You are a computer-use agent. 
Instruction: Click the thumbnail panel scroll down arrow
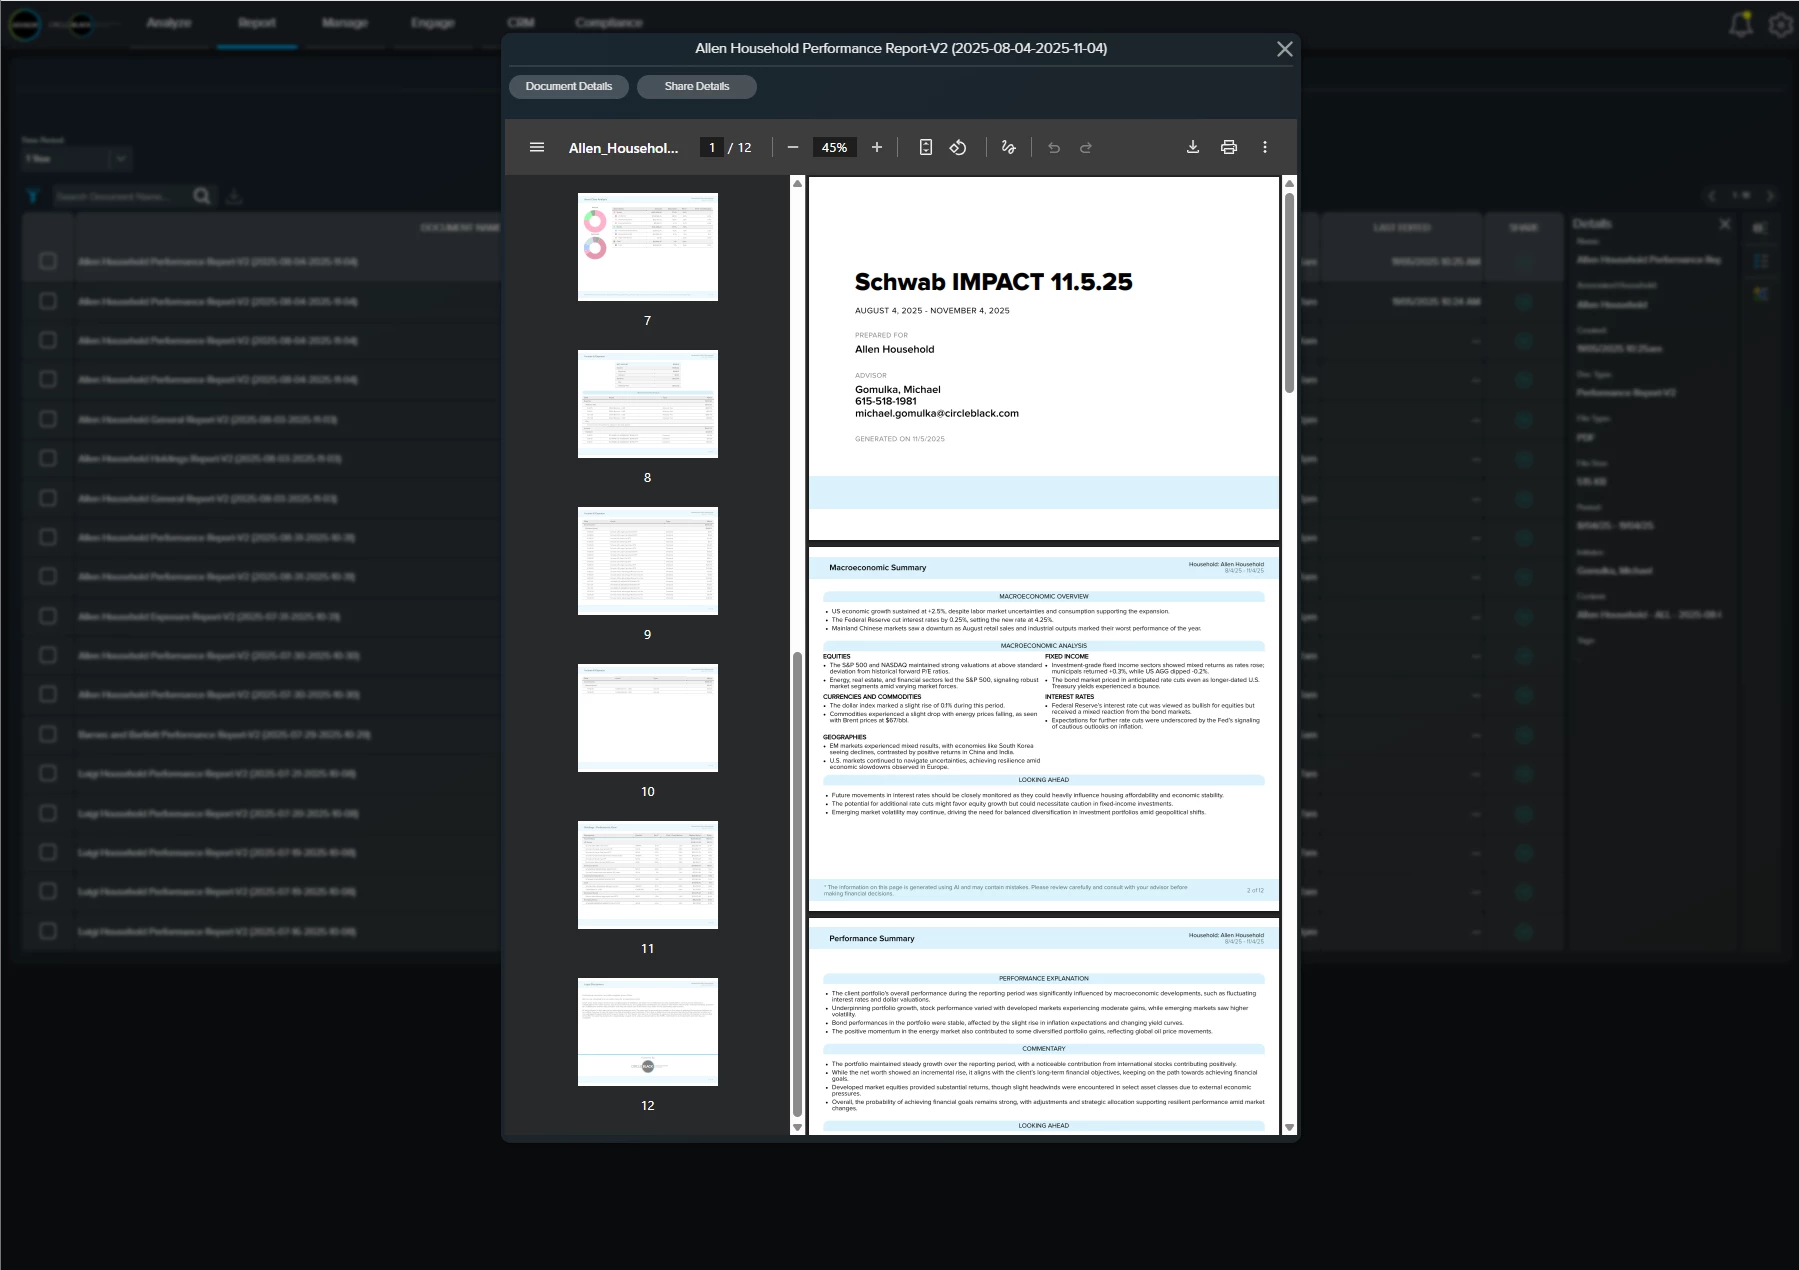click(x=797, y=1127)
